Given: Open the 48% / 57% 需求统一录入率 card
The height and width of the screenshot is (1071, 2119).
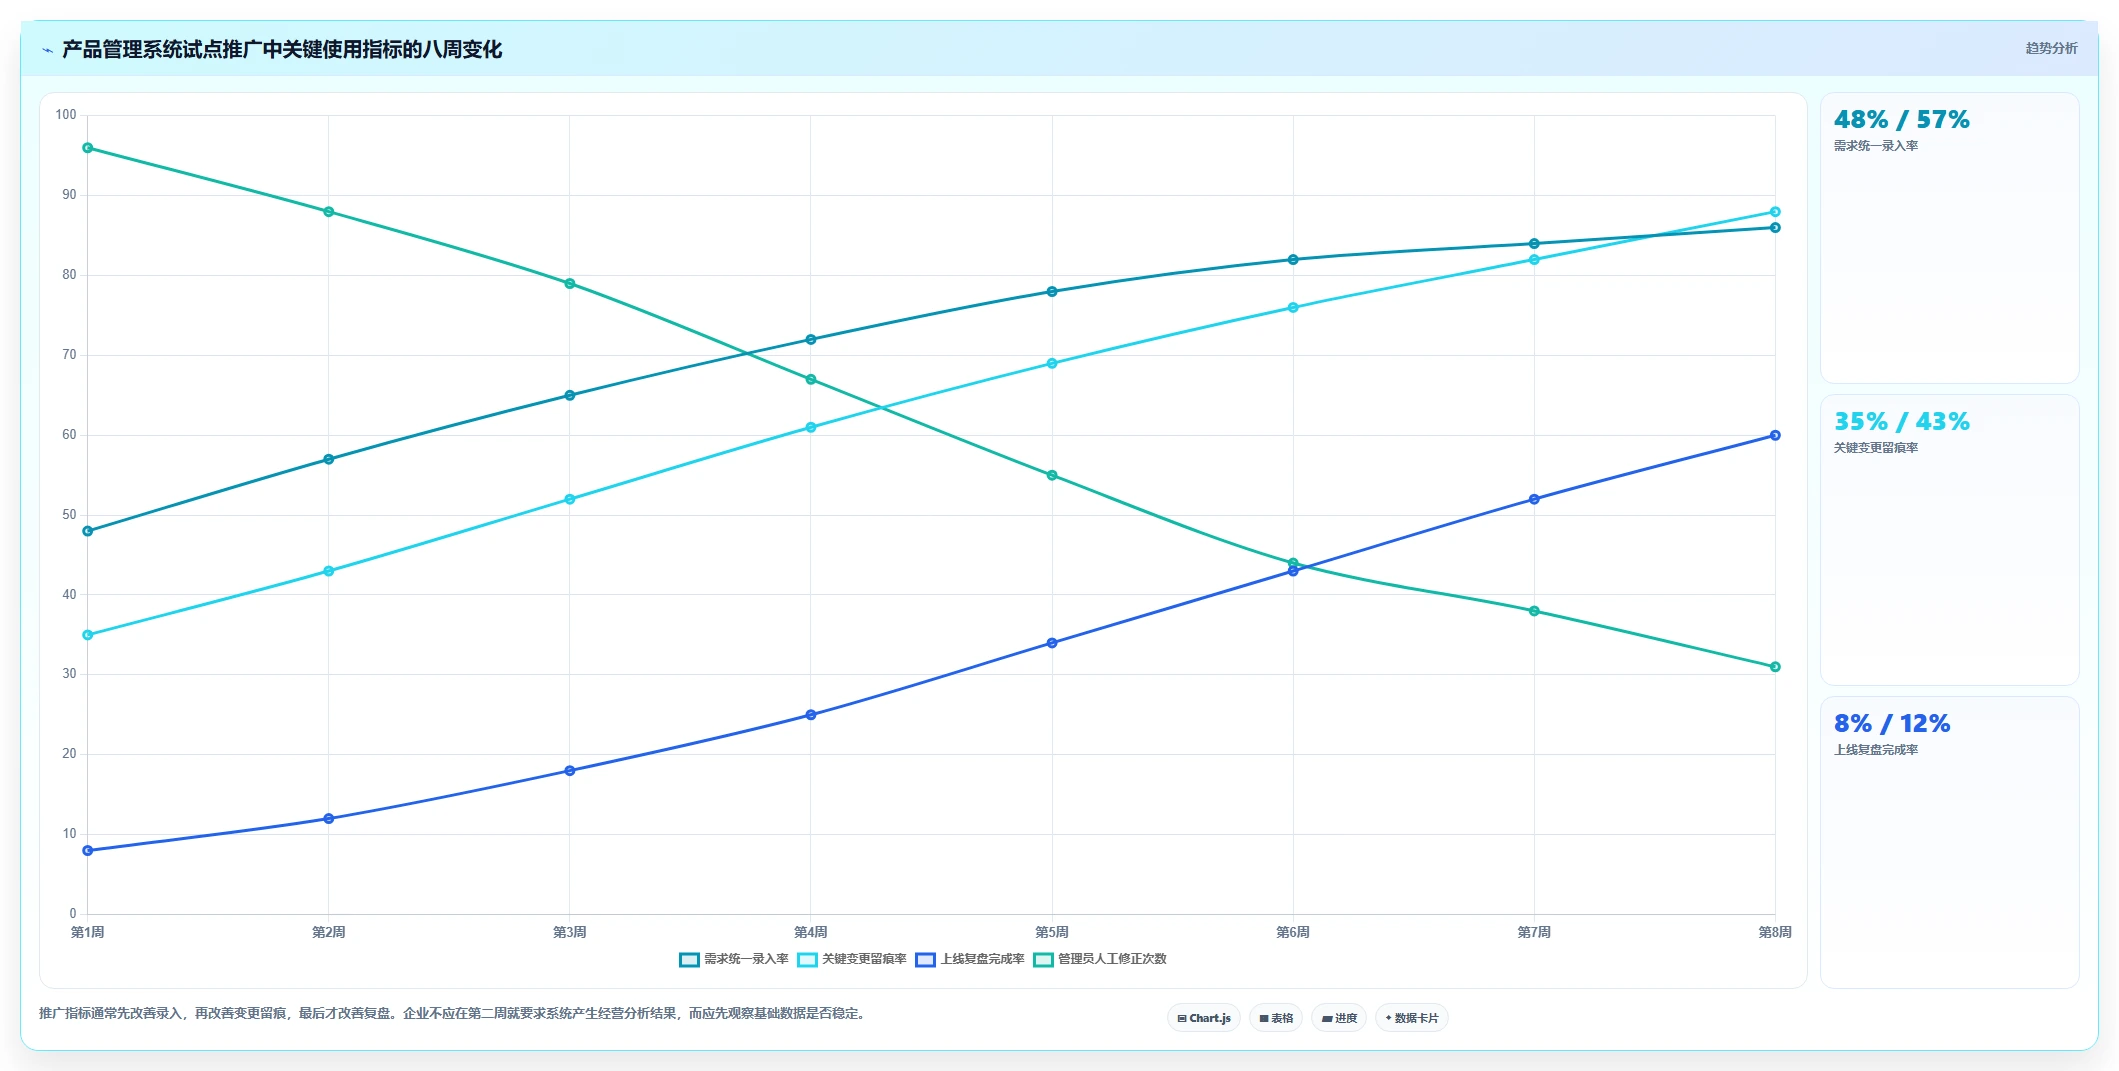Looking at the screenshot, I should (x=1949, y=238).
